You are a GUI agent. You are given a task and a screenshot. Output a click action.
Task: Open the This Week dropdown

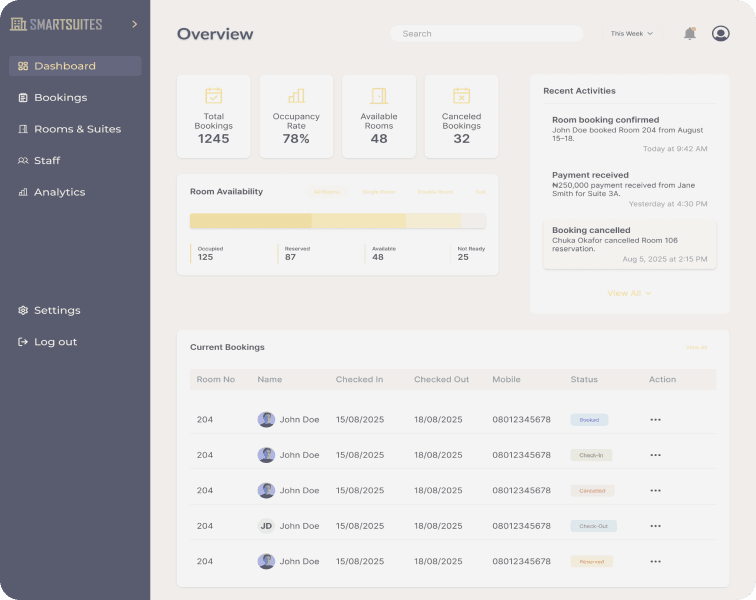[x=631, y=34]
